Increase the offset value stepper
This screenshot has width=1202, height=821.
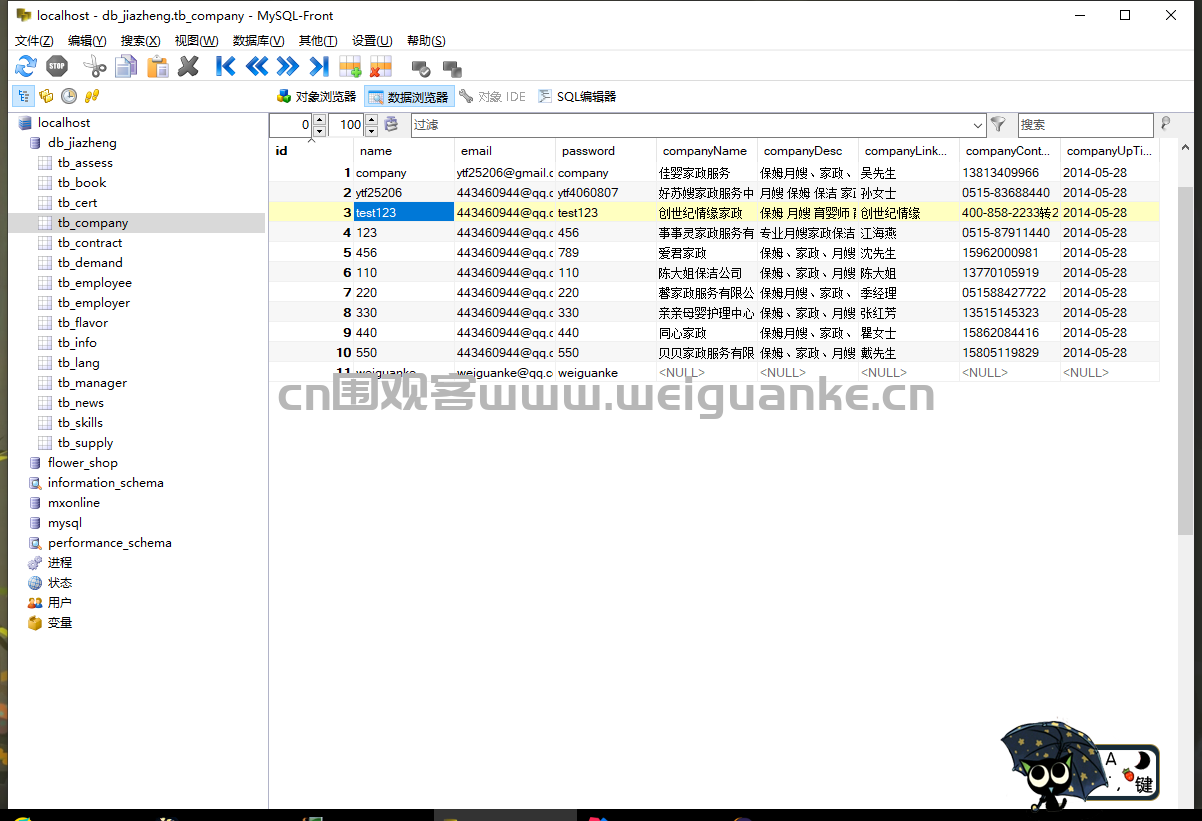click(x=319, y=119)
